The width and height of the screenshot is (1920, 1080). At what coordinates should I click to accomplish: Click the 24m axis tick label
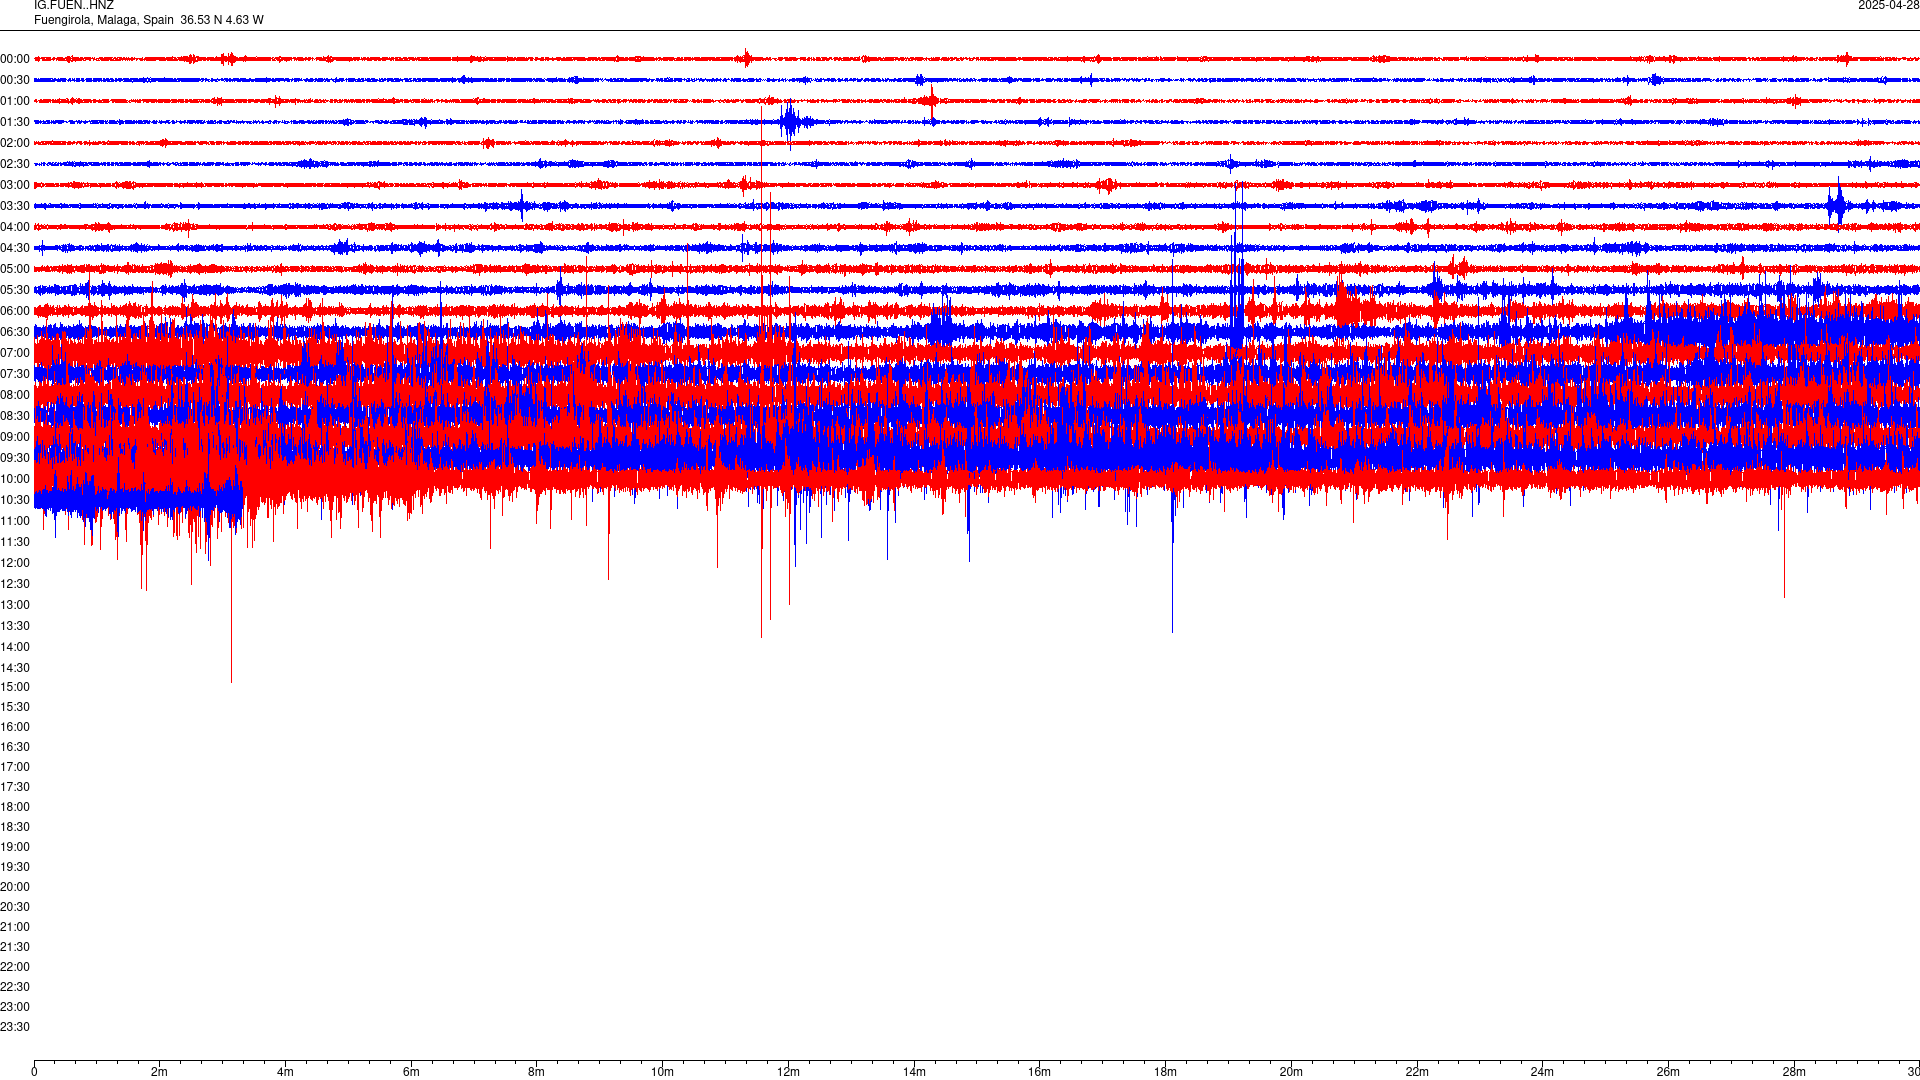[x=1542, y=1072]
